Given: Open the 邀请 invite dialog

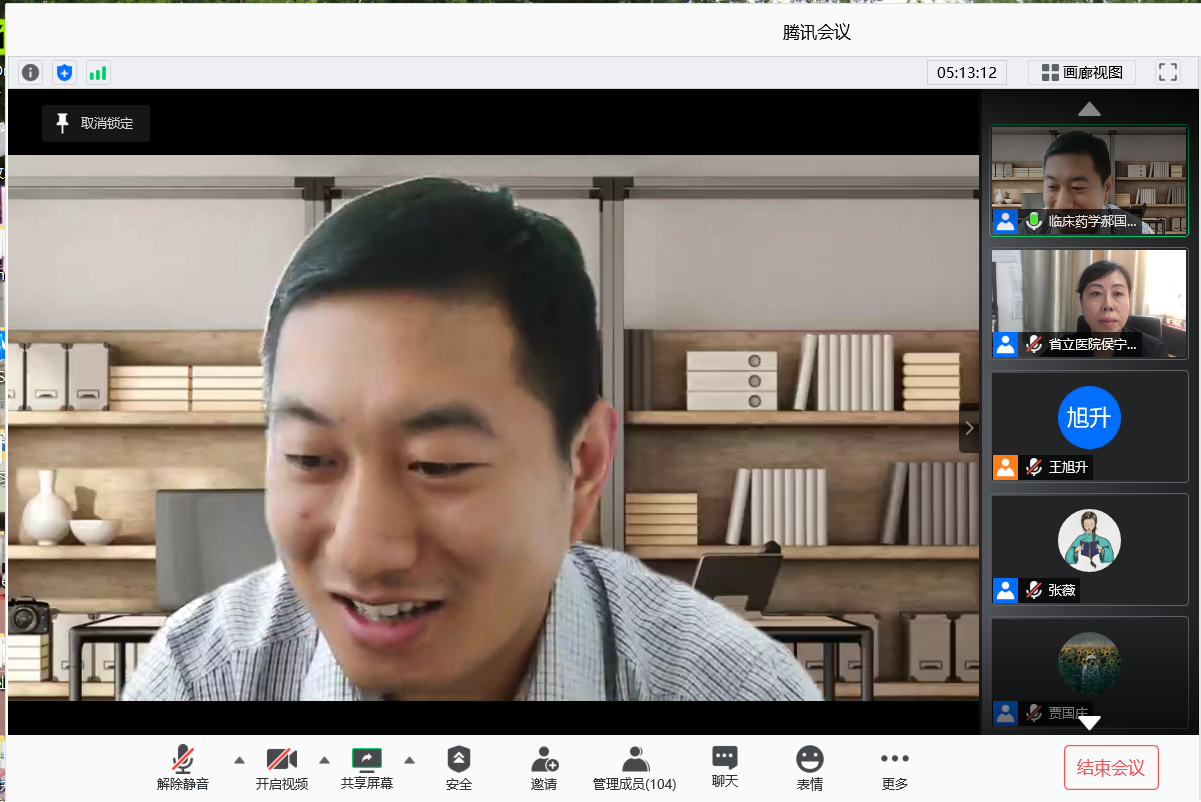Looking at the screenshot, I should (544, 767).
